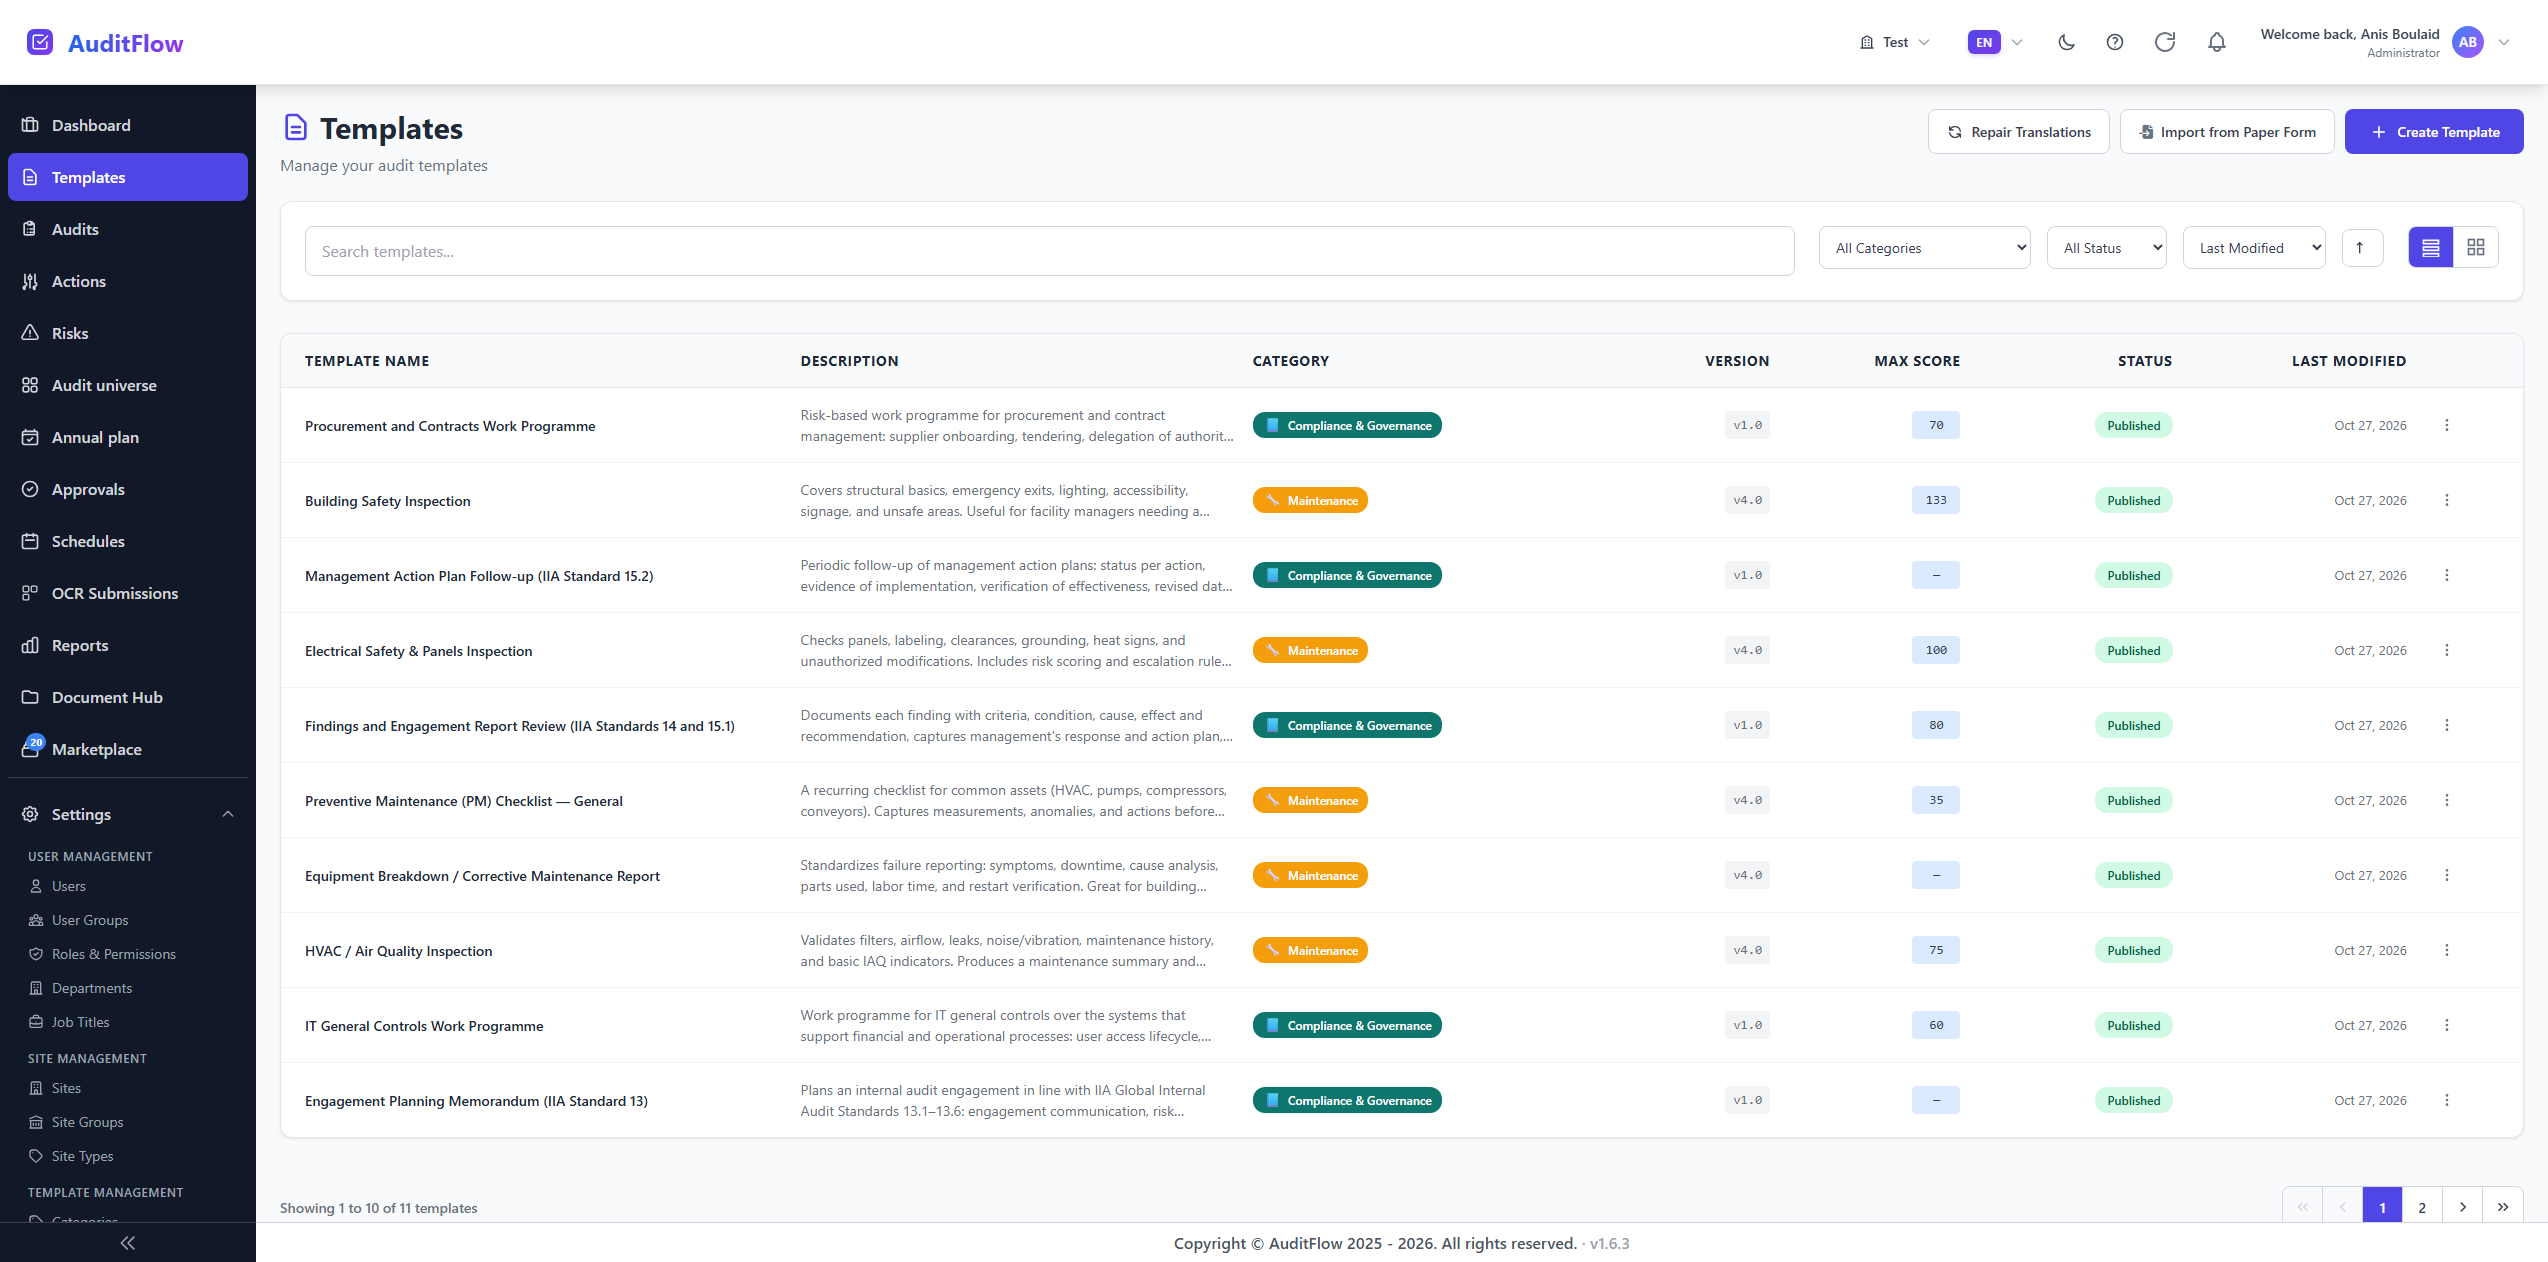Open Document Hub in the sidebar
The height and width of the screenshot is (1262, 2548).
point(128,697)
